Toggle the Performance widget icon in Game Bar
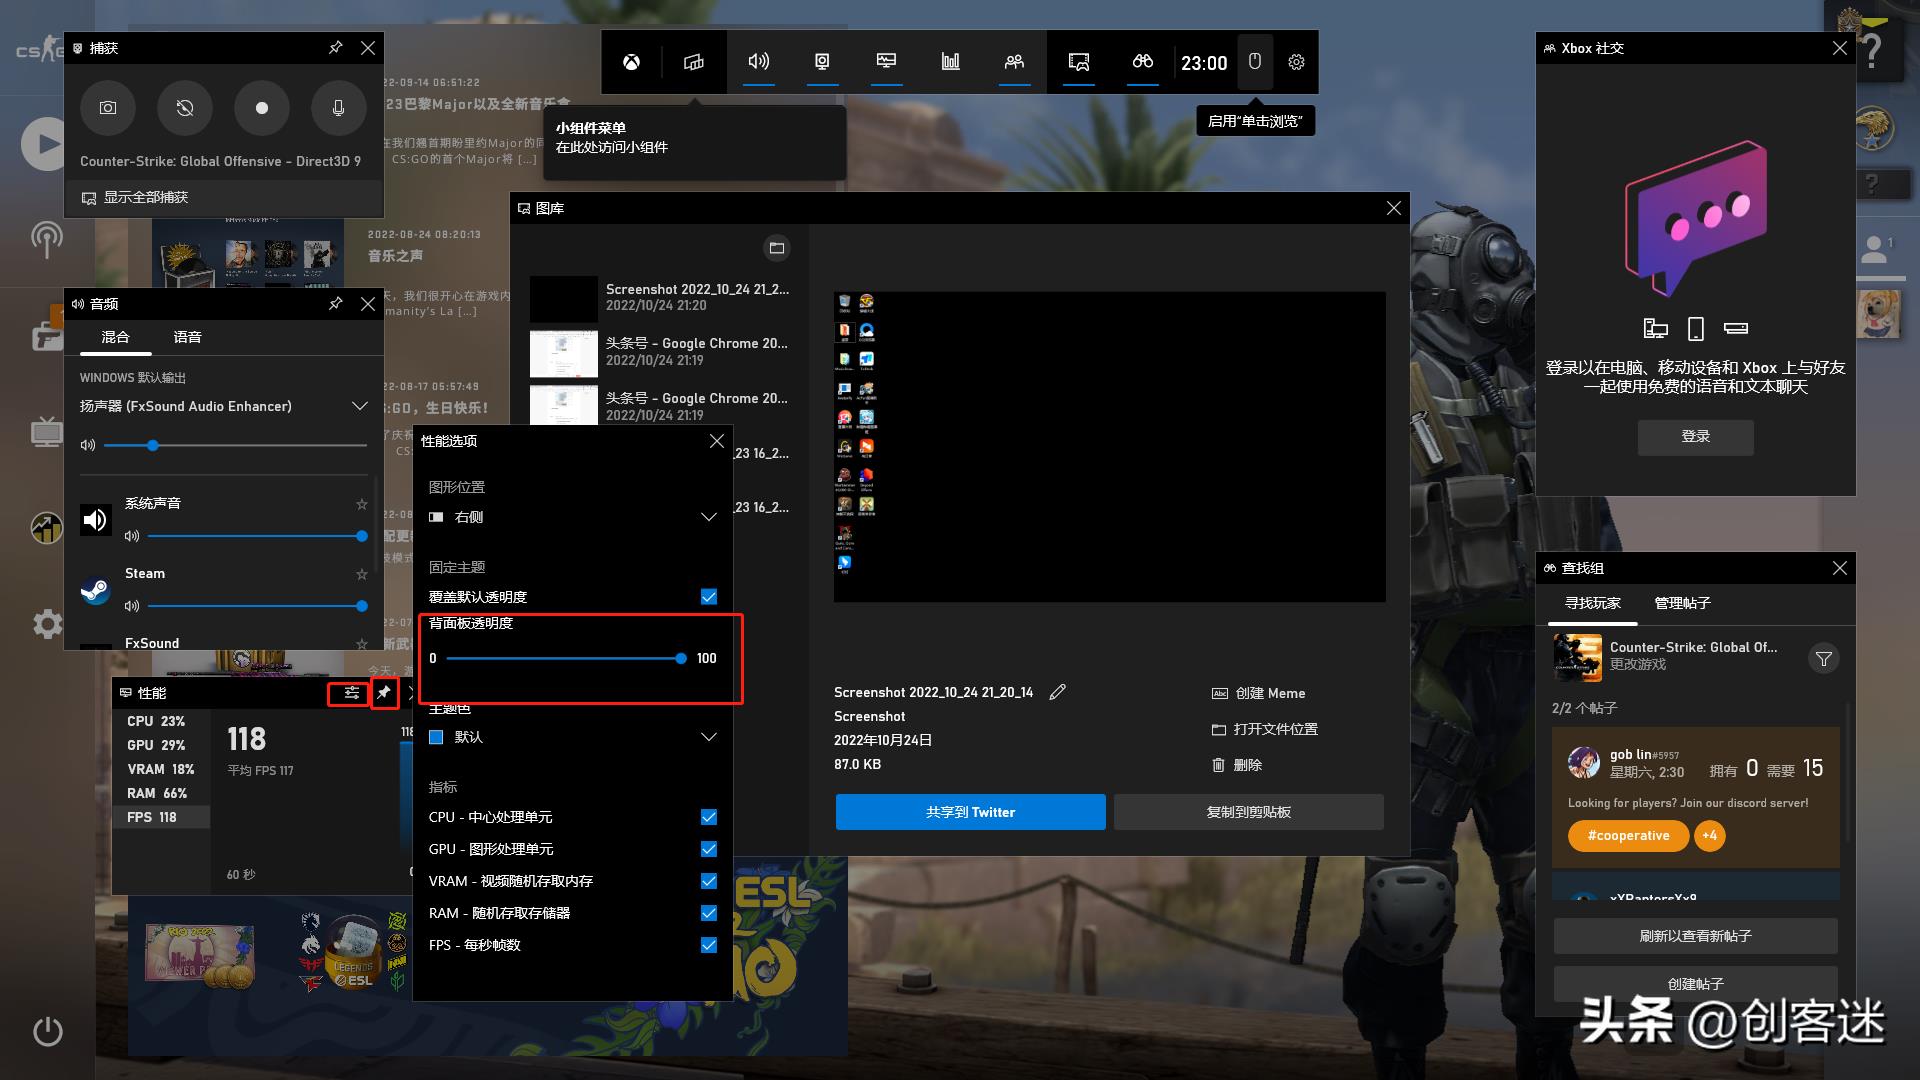Screen dimensions: 1920x1080 (886, 62)
